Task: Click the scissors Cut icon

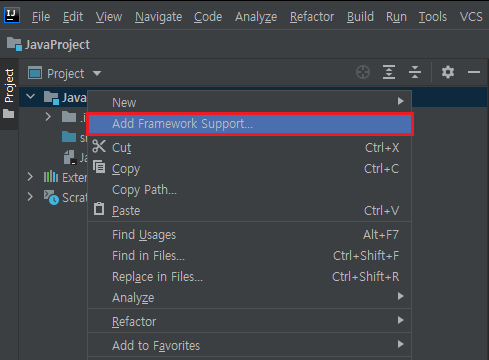Action: pyautogui.click(x=99, y=146)
